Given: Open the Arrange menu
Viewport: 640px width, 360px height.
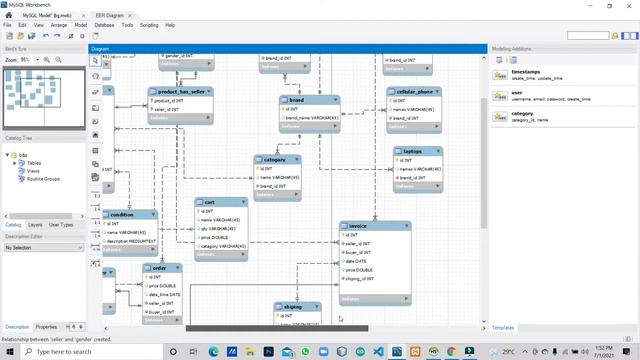Looking at the screenshot, I should pos(59,25).
